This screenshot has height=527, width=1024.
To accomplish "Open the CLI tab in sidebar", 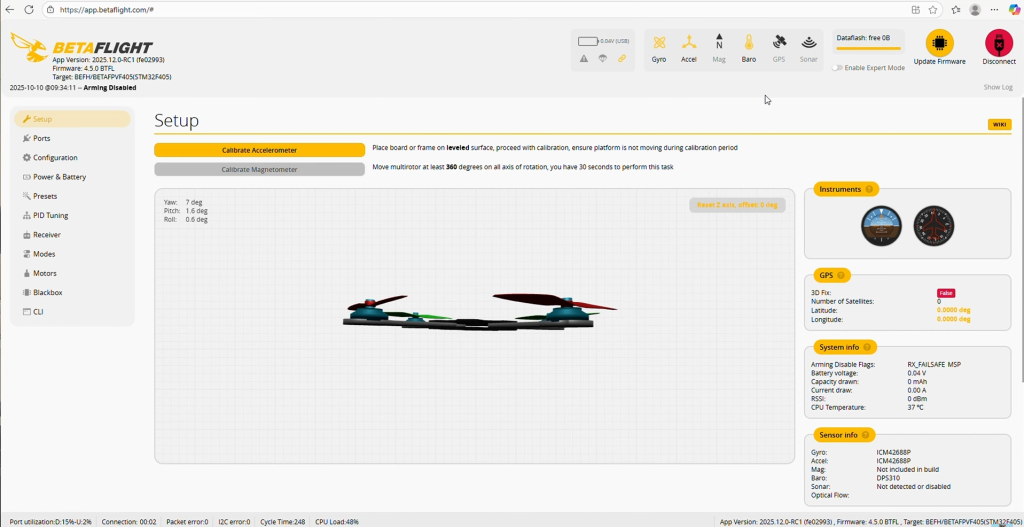I will coord(38,311).
